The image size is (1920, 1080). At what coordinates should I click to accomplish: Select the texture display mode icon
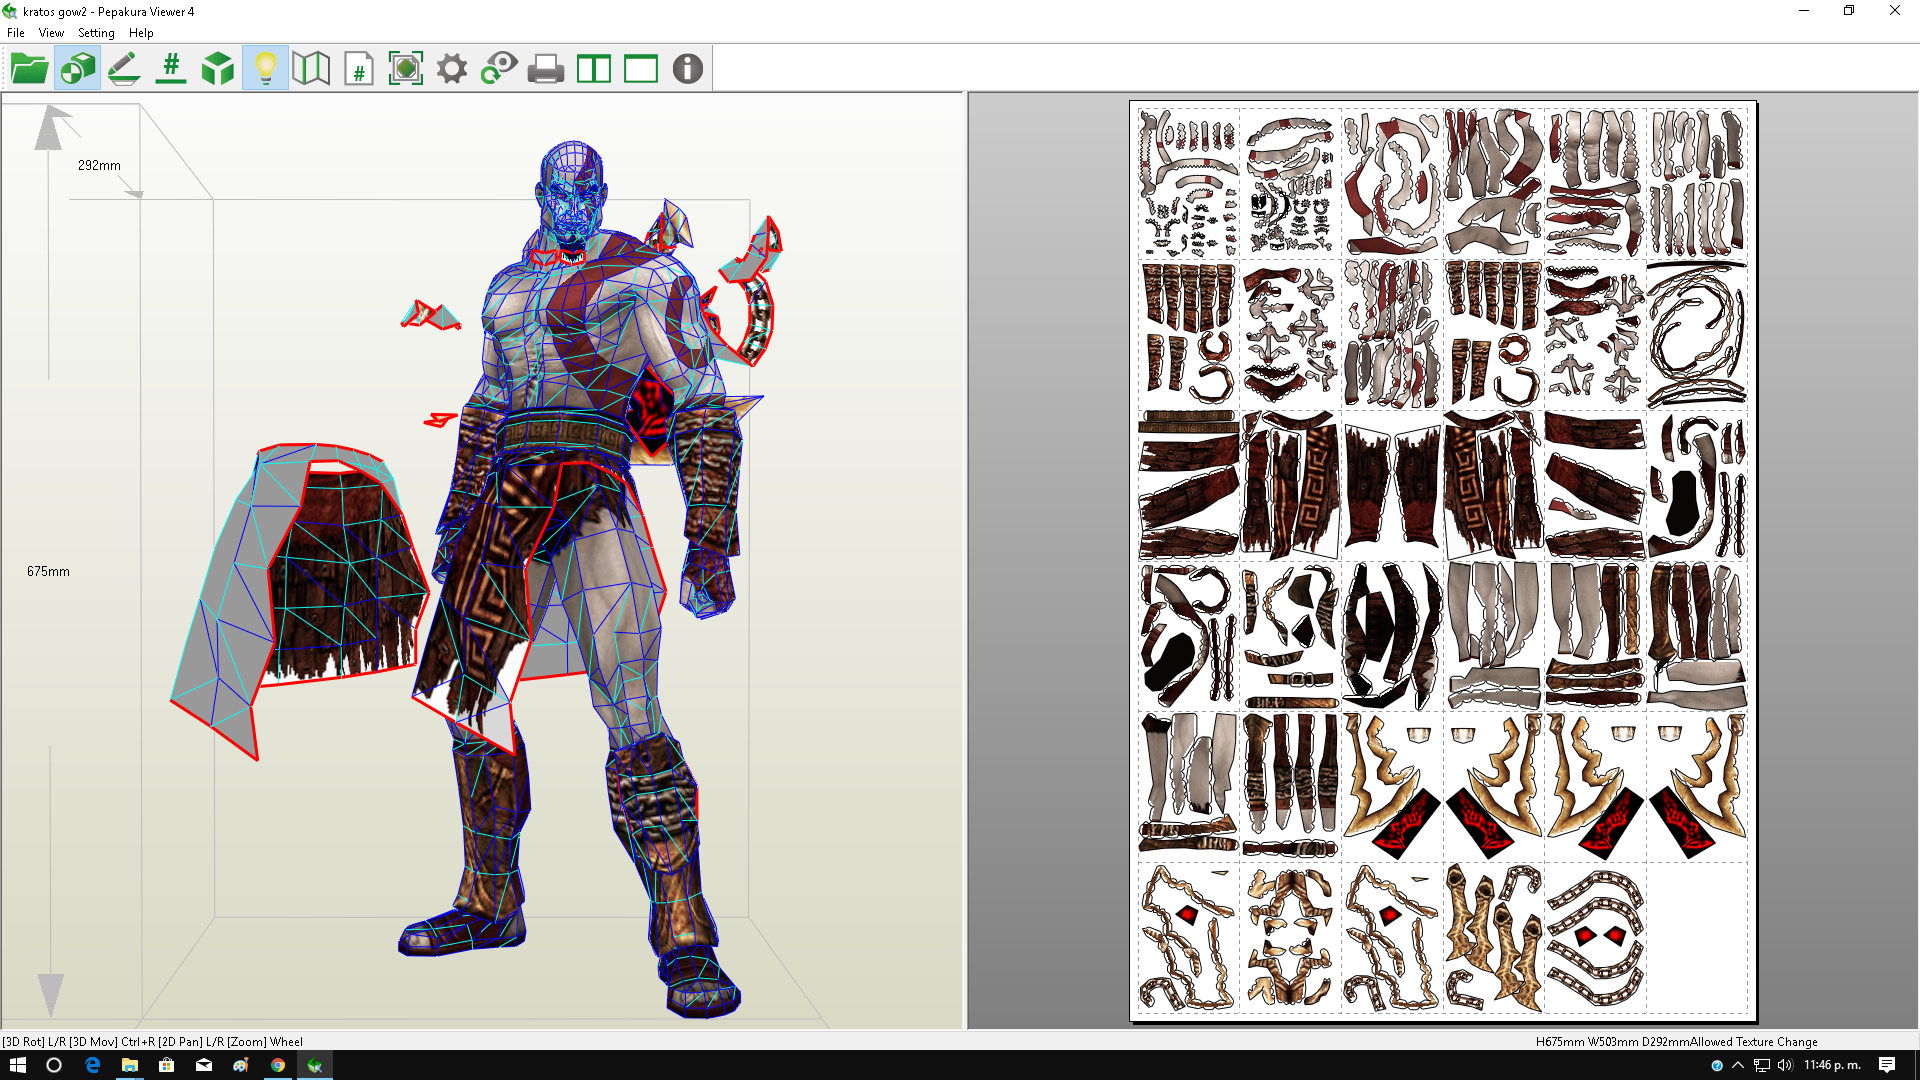click(78, 68)
